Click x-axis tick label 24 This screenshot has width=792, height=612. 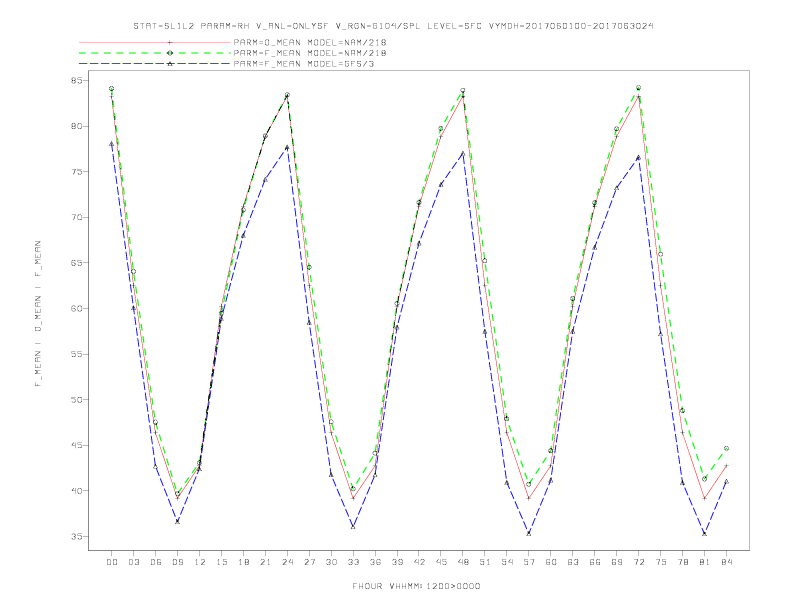click(287, 562)
